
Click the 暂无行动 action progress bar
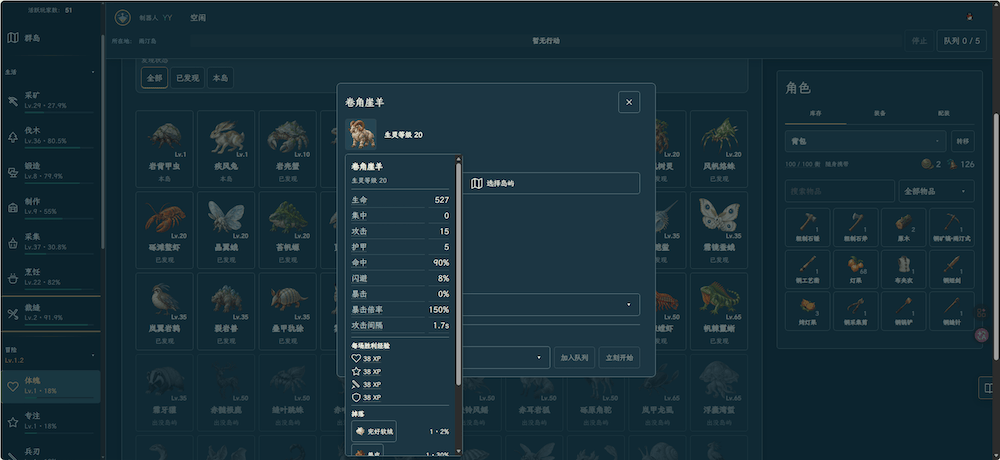pyautogui.click(x=545, y=41)
